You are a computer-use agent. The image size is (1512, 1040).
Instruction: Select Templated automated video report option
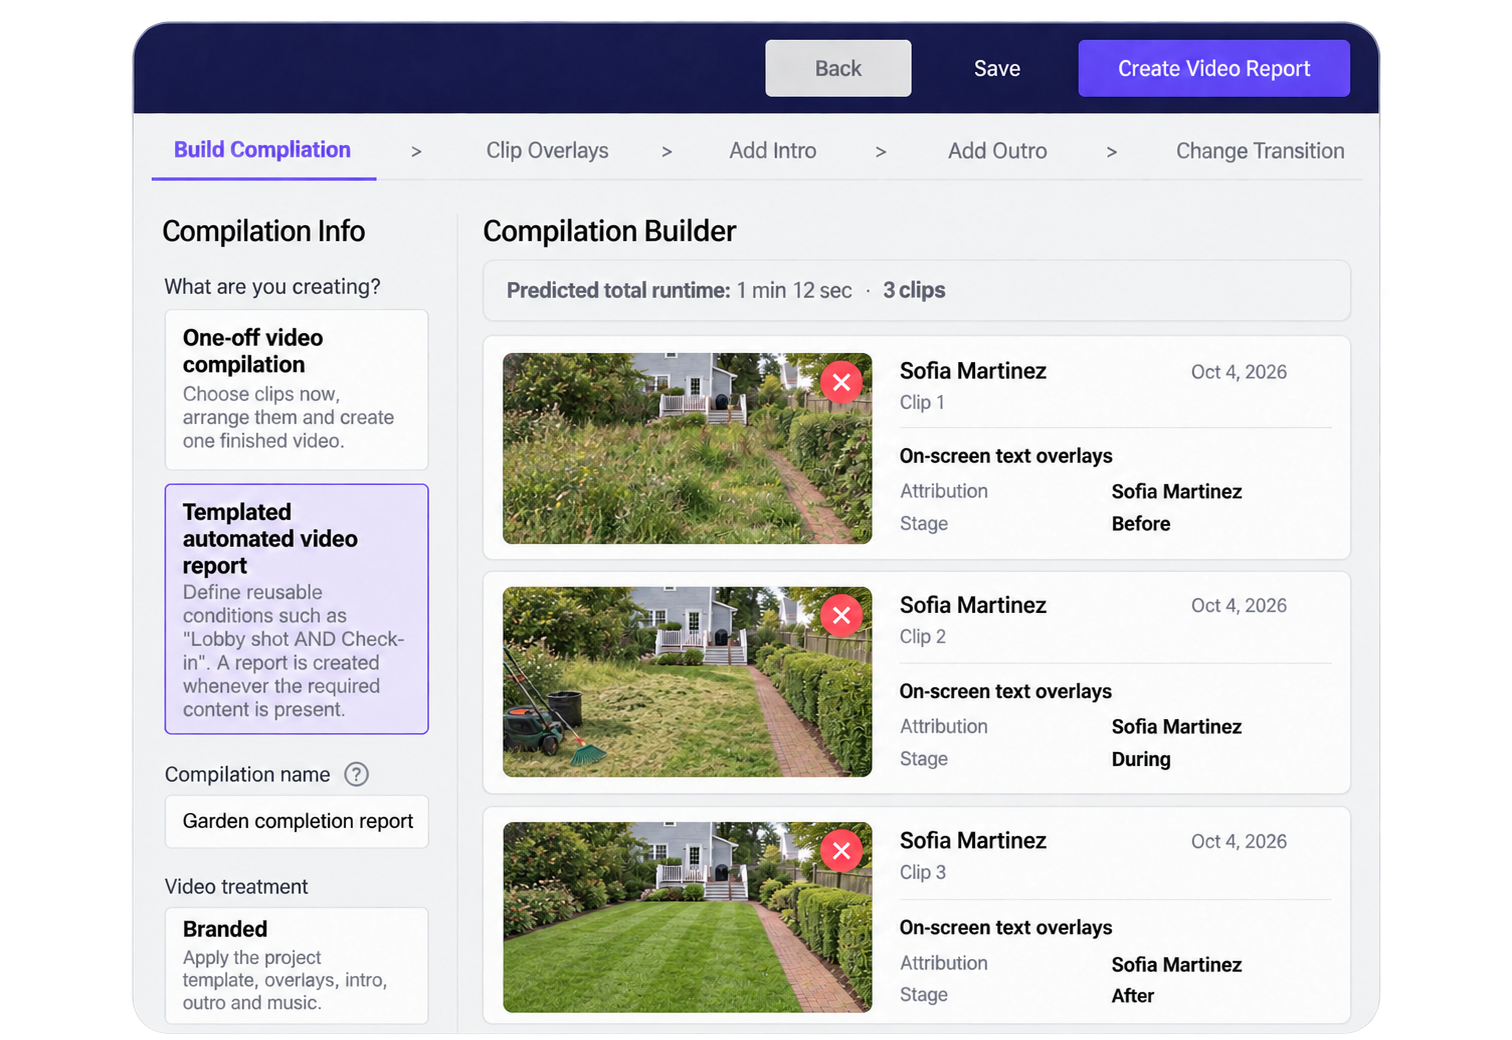tap(297, 609)
